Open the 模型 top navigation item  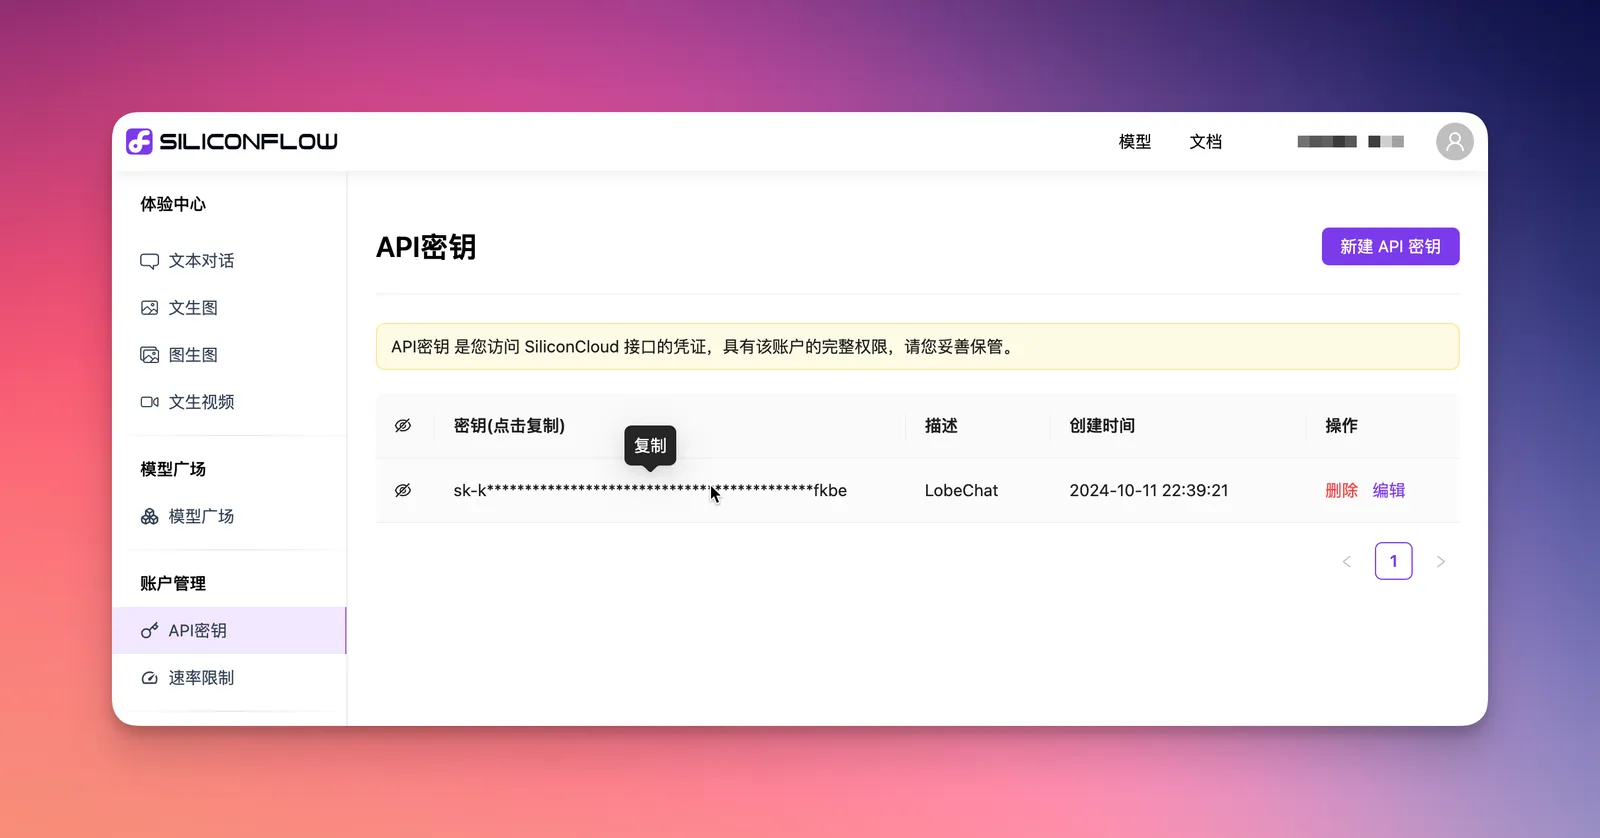(x=1135, y=142)
